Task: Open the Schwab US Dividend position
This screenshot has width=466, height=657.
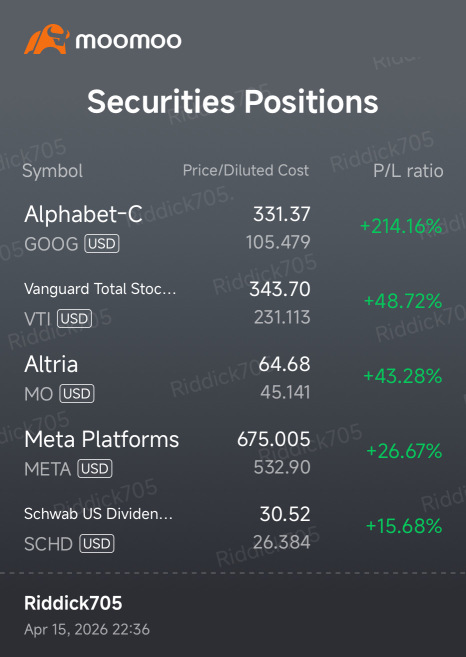Action: point(233,528)
